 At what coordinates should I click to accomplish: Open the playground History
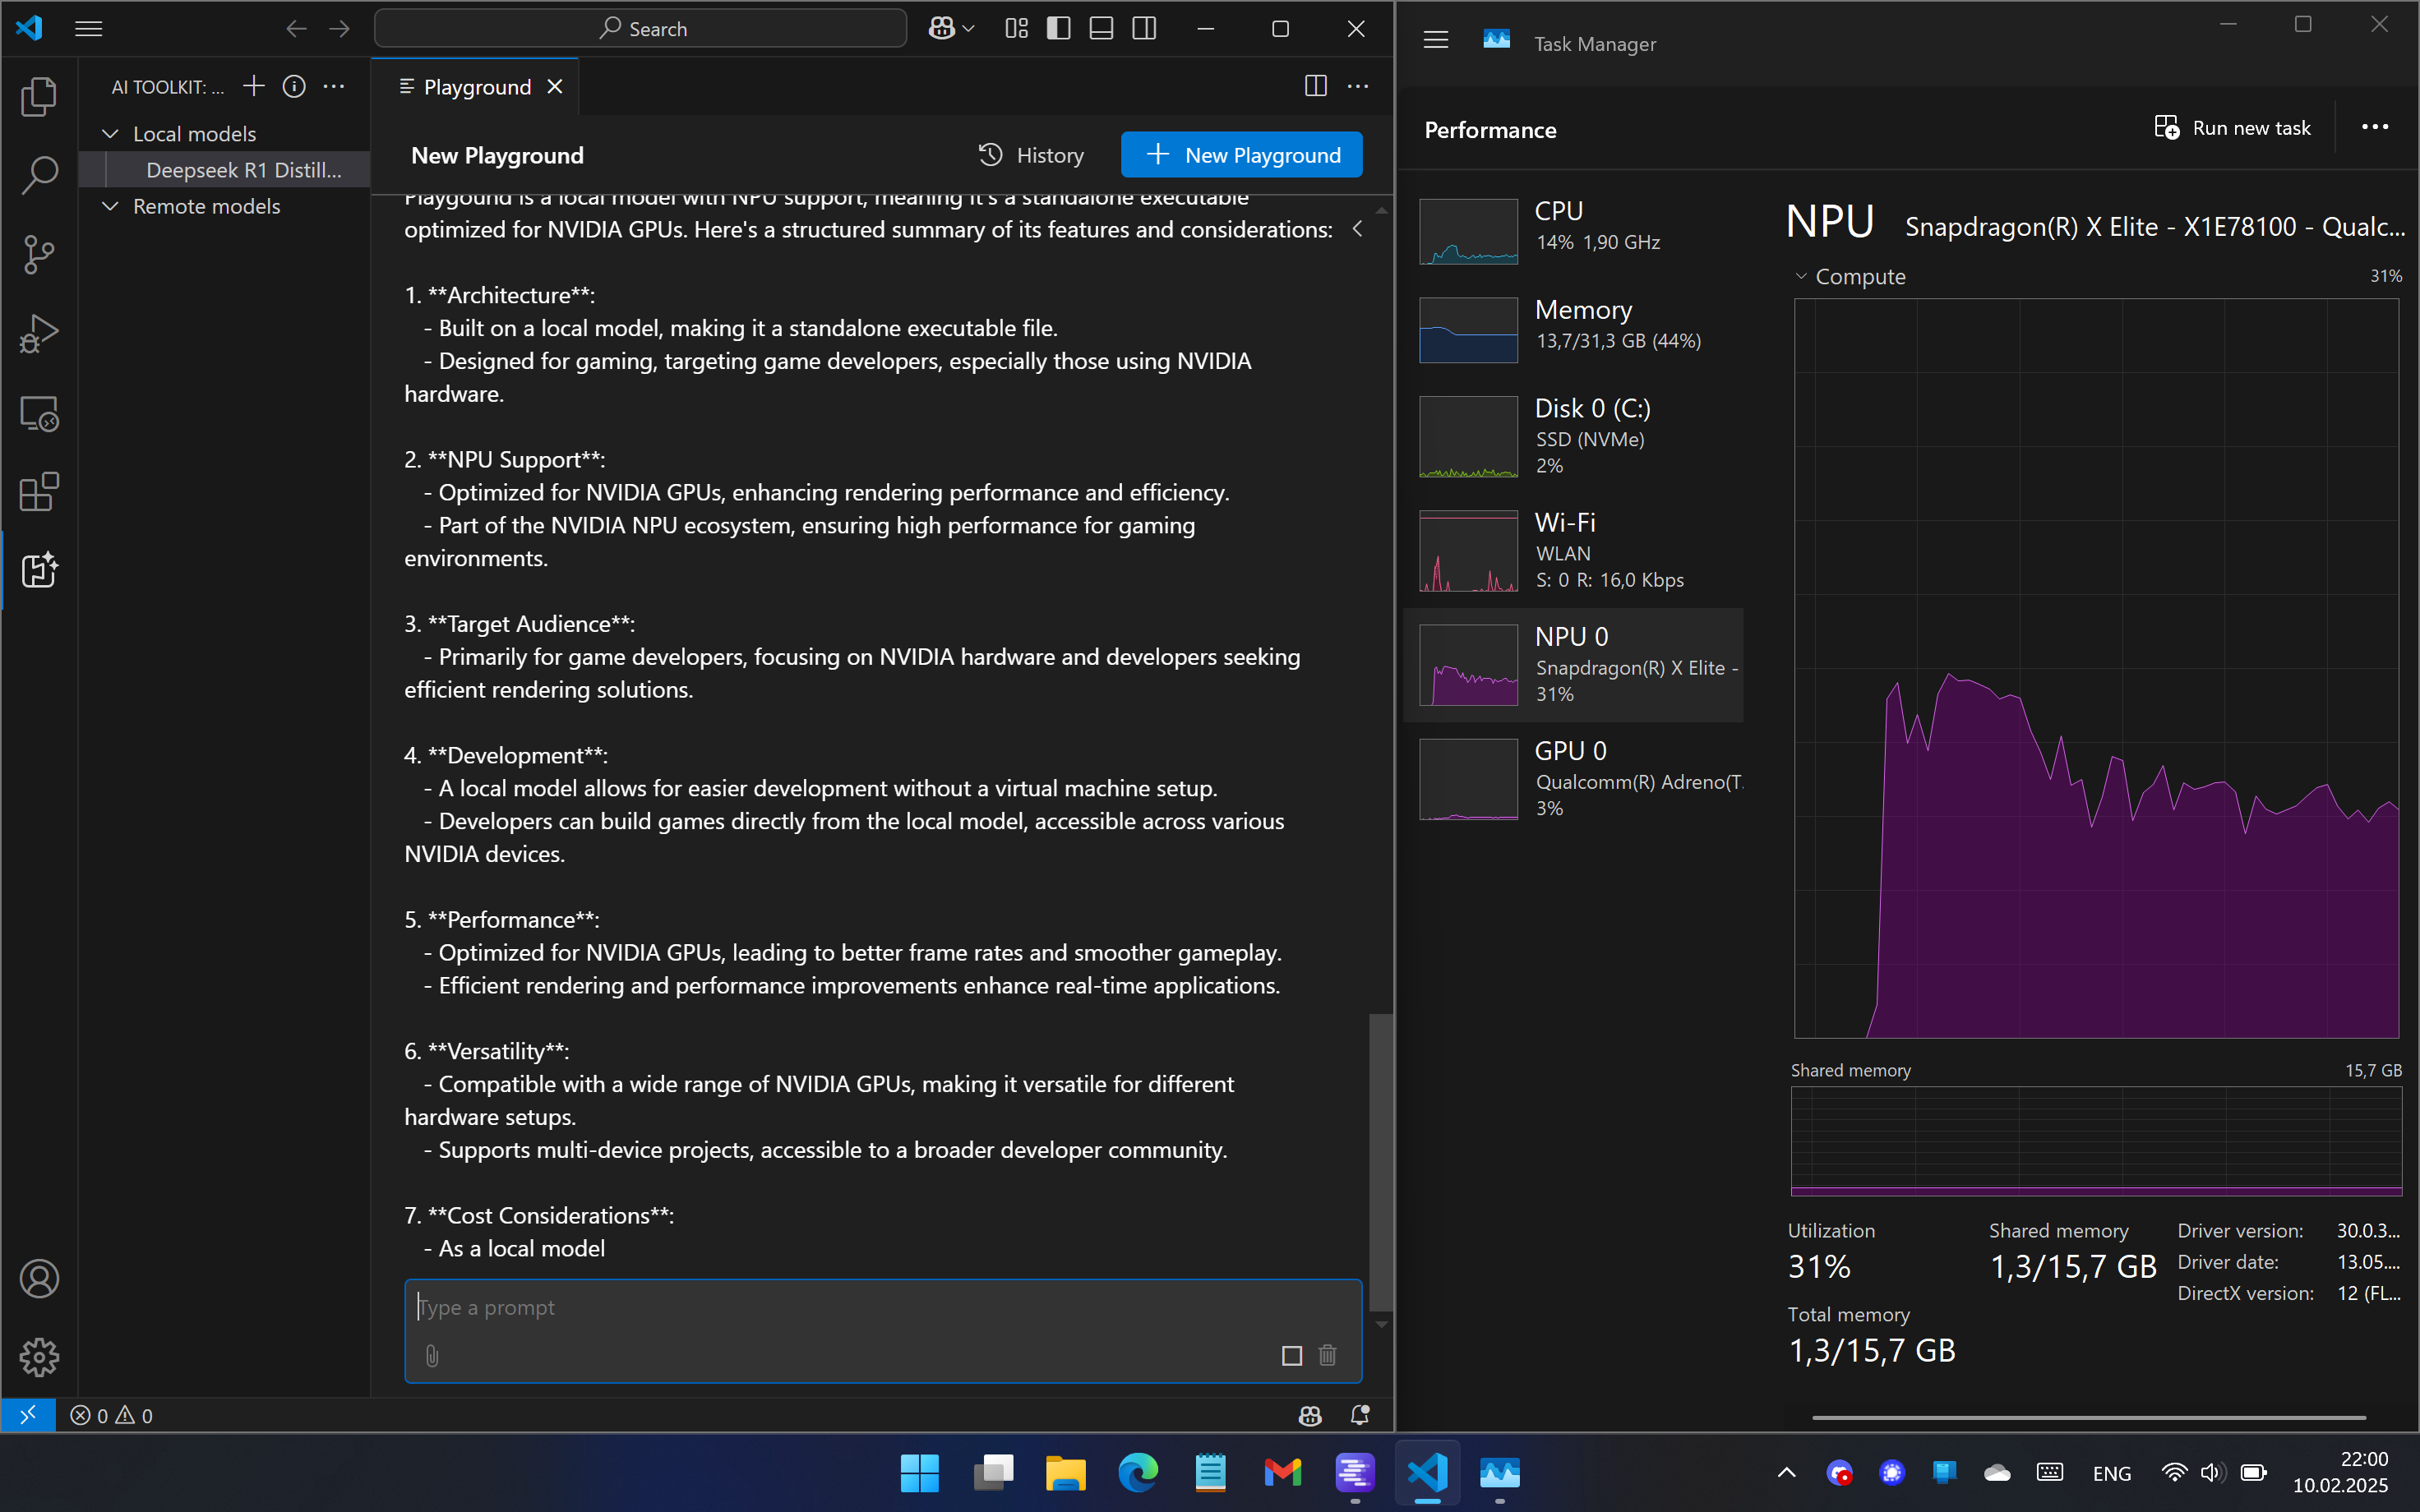(x=1031, y=155)
